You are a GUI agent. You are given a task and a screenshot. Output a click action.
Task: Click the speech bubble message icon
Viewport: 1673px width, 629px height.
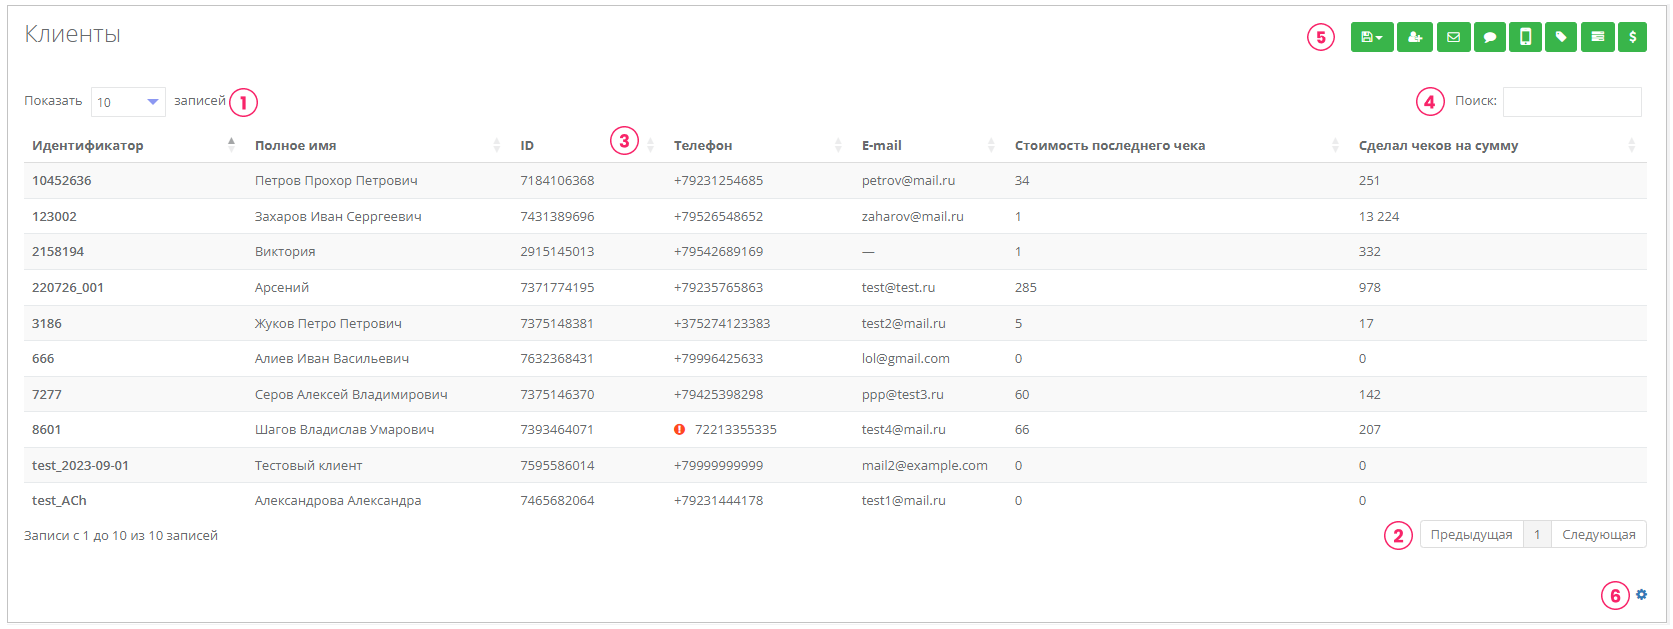1489,37
